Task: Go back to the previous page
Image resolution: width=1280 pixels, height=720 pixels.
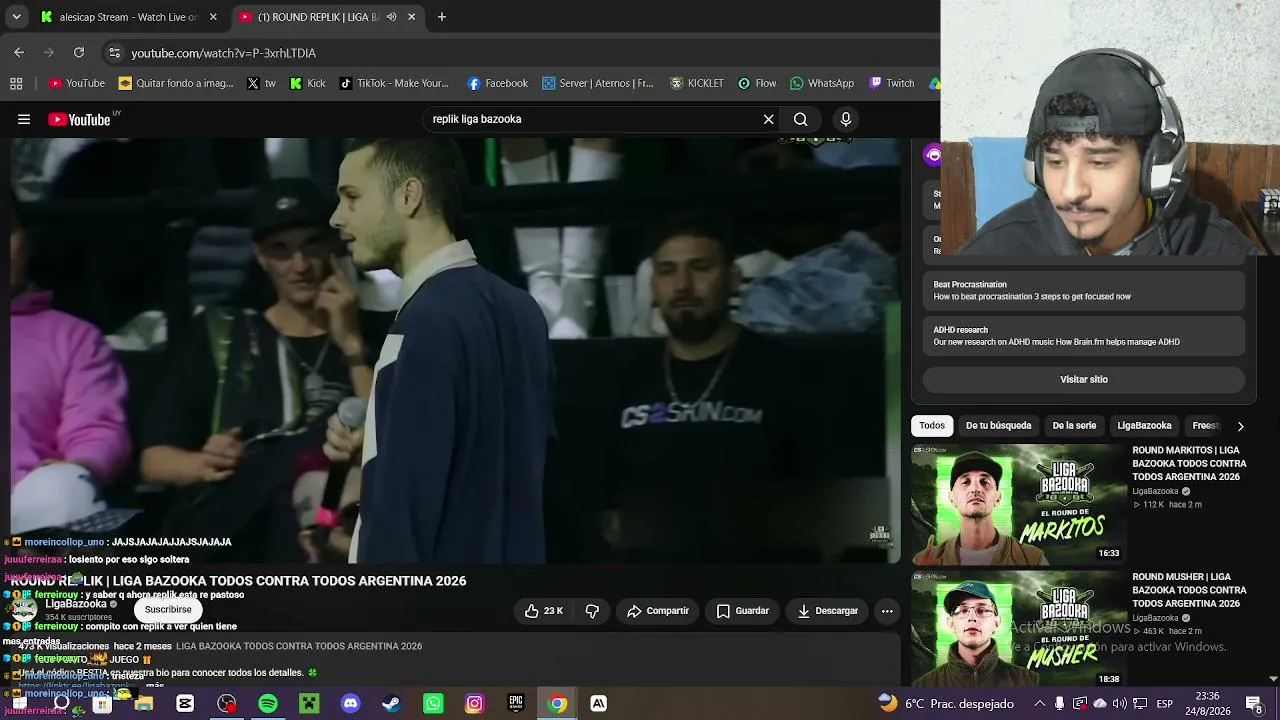Action: click(19, 52)
